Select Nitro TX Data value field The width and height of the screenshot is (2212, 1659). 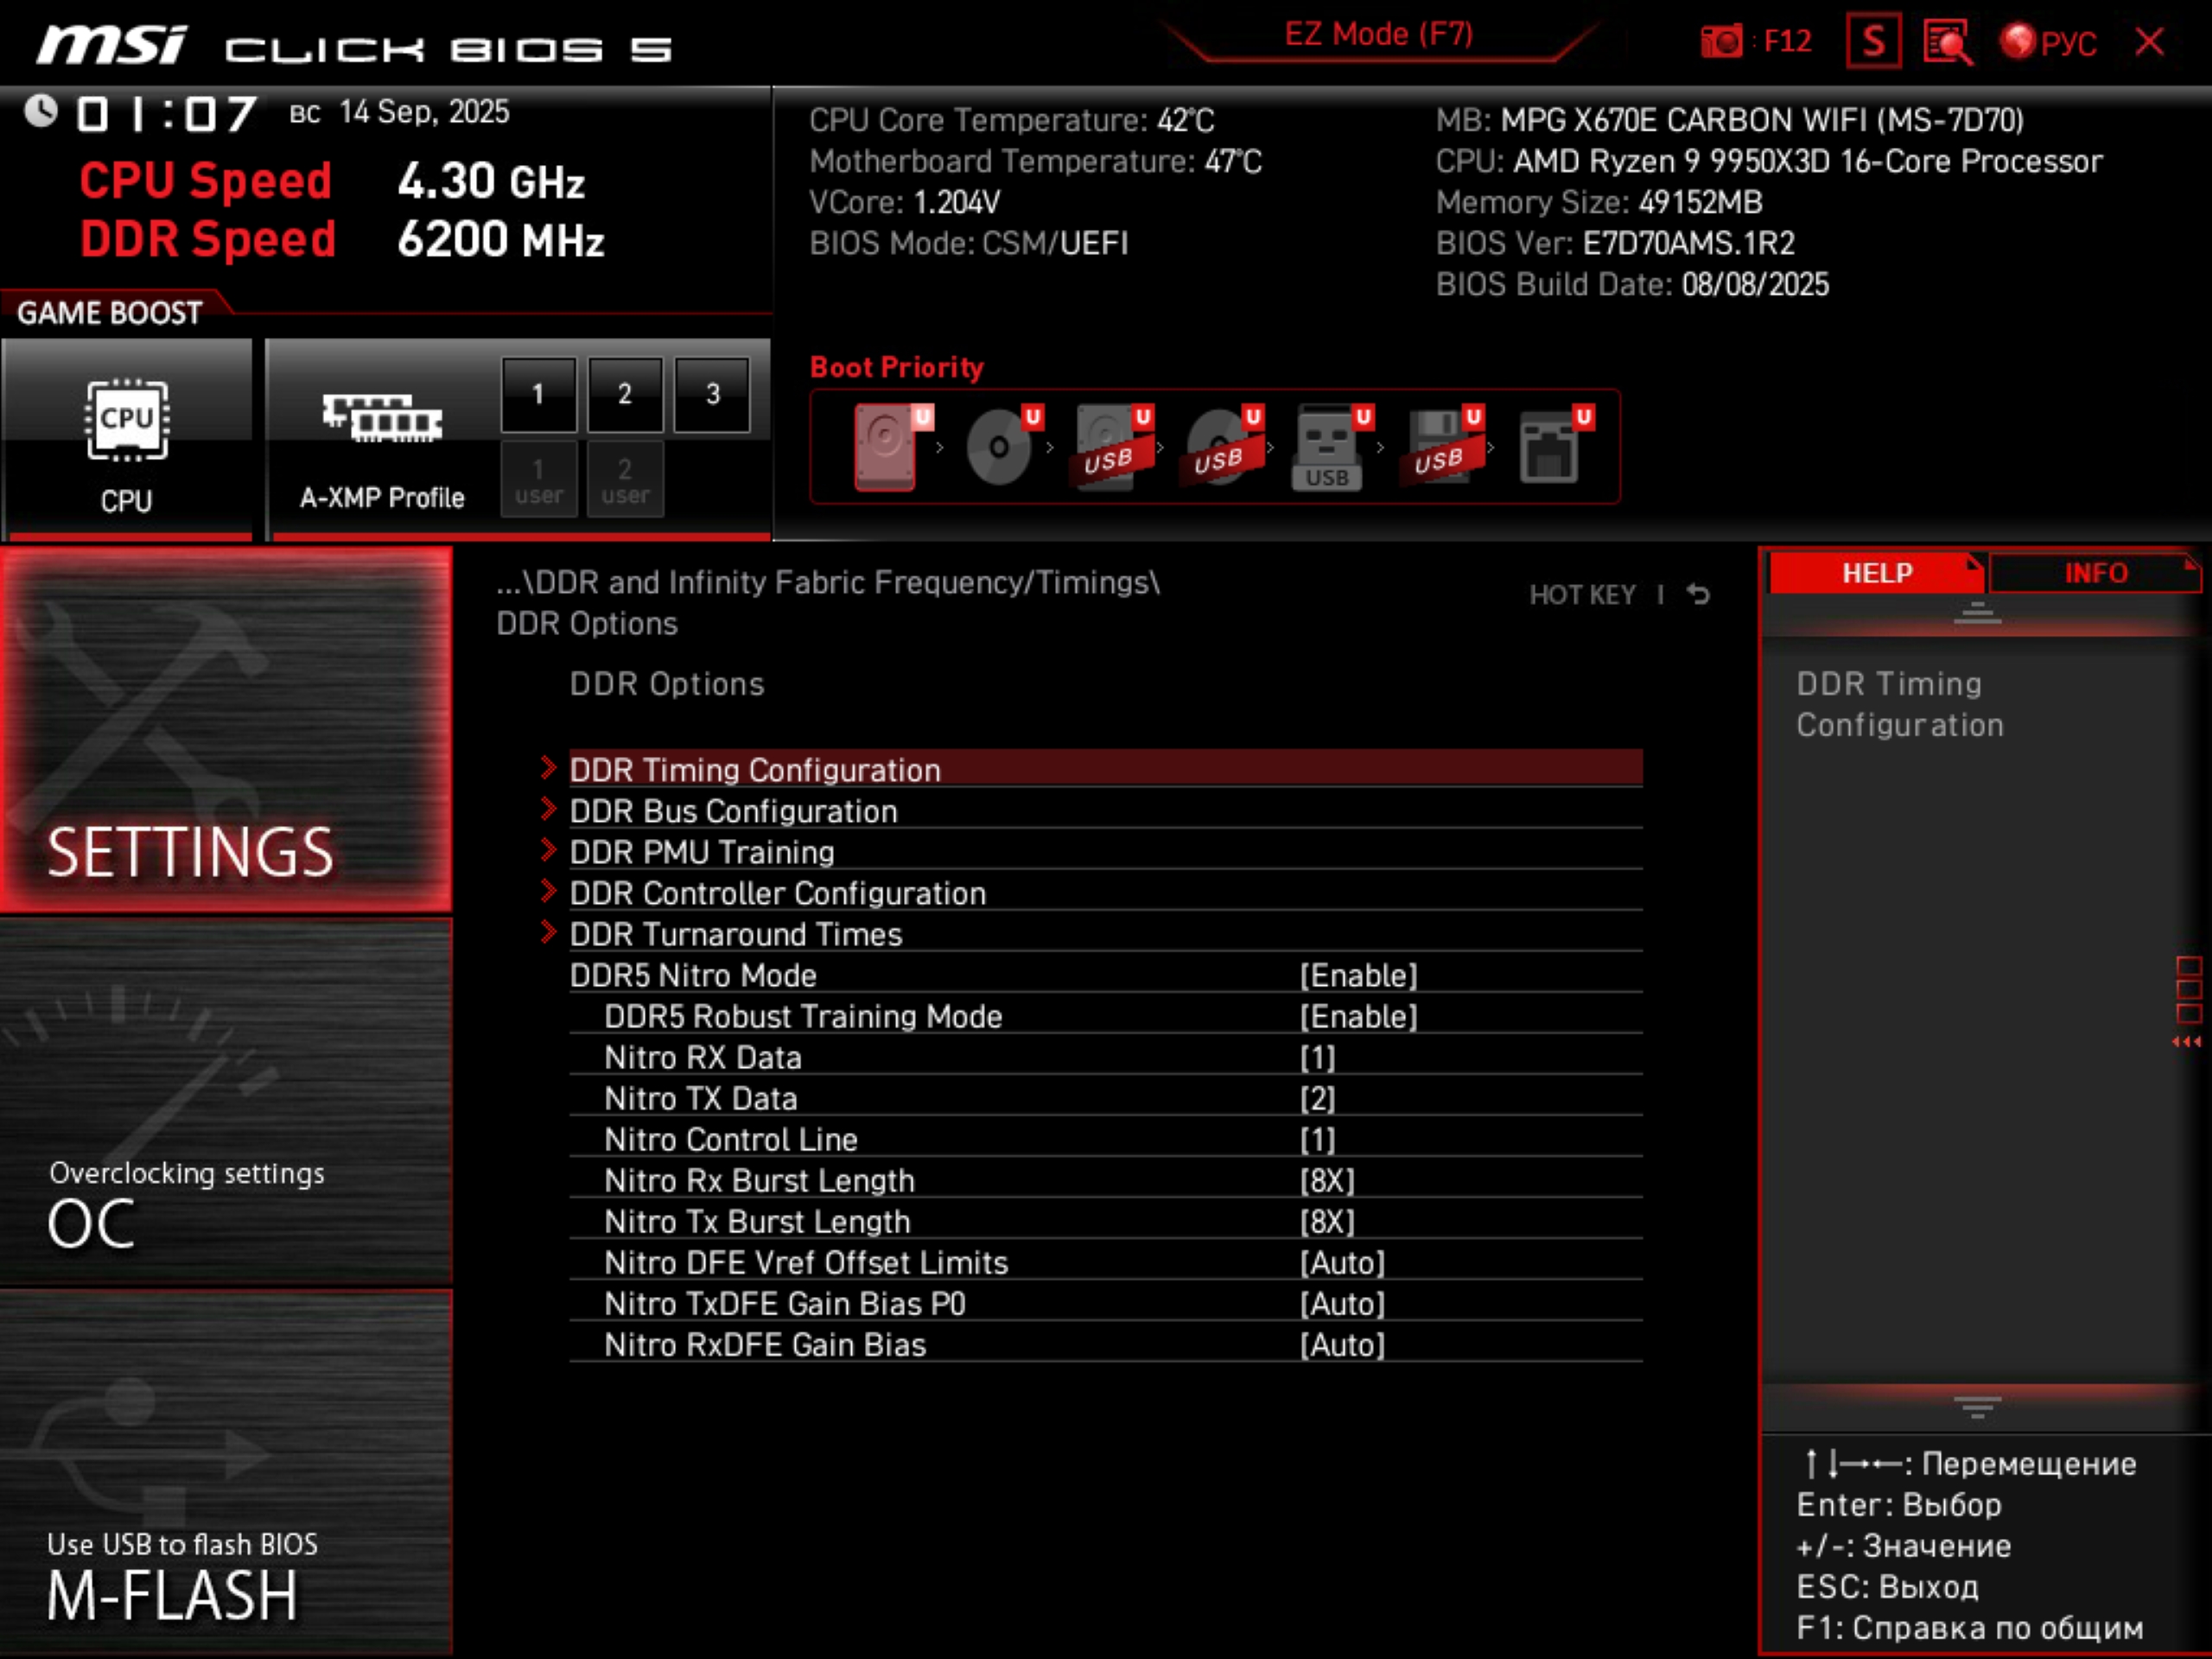pyautogui.click(x=1317, y=1098)
